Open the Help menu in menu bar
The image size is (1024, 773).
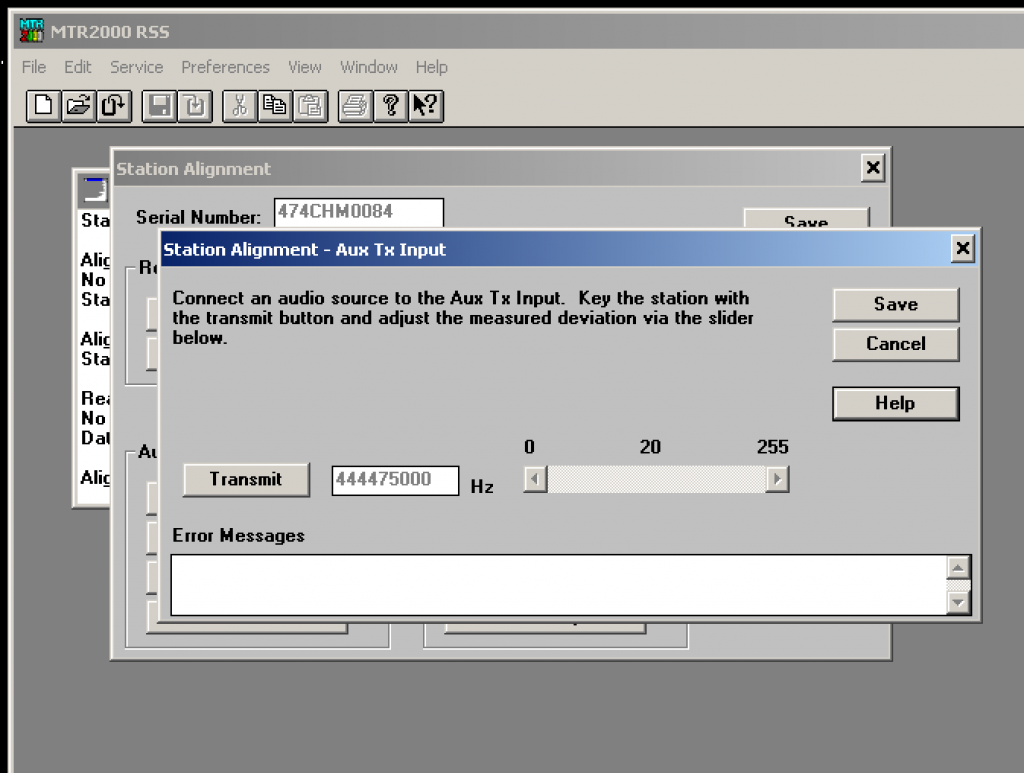click(432, 67)
